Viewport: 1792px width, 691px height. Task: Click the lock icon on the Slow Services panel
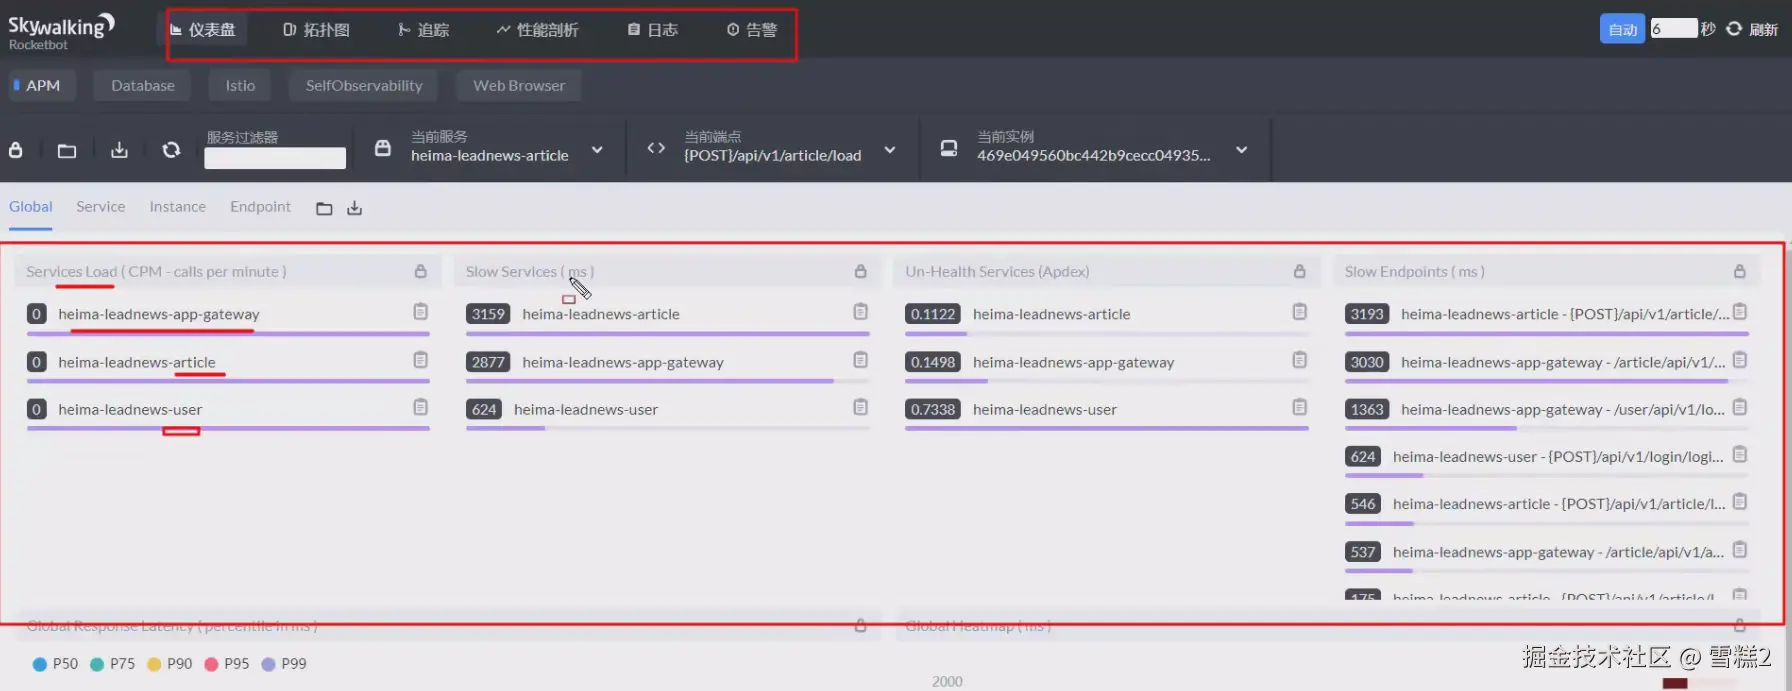coord(861,271)
